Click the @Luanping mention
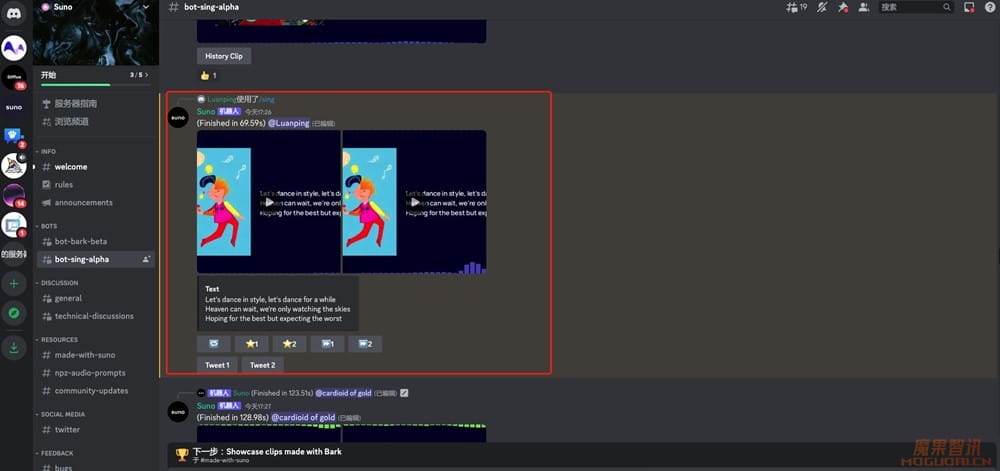This screenshot has width=1000, height=471. click(288, 123)
